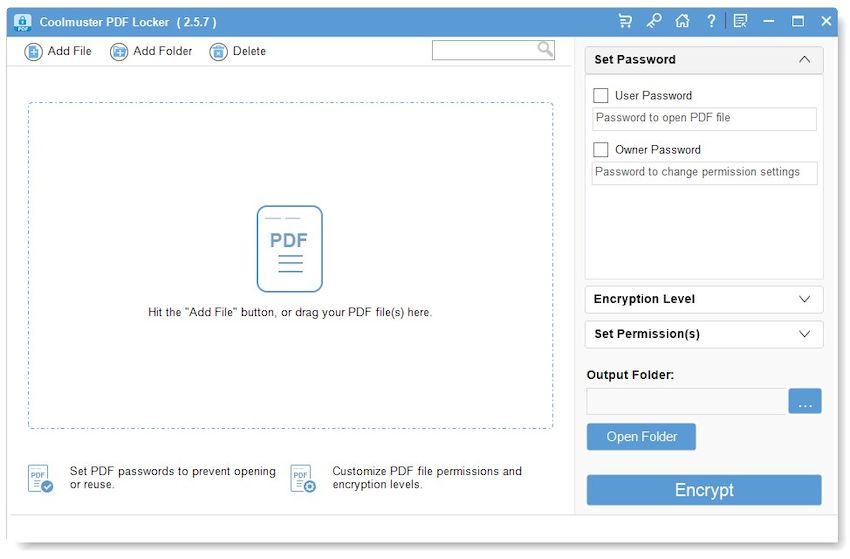850x559 pixels.
Task: Click the question mark help icon
Action: 711,21
